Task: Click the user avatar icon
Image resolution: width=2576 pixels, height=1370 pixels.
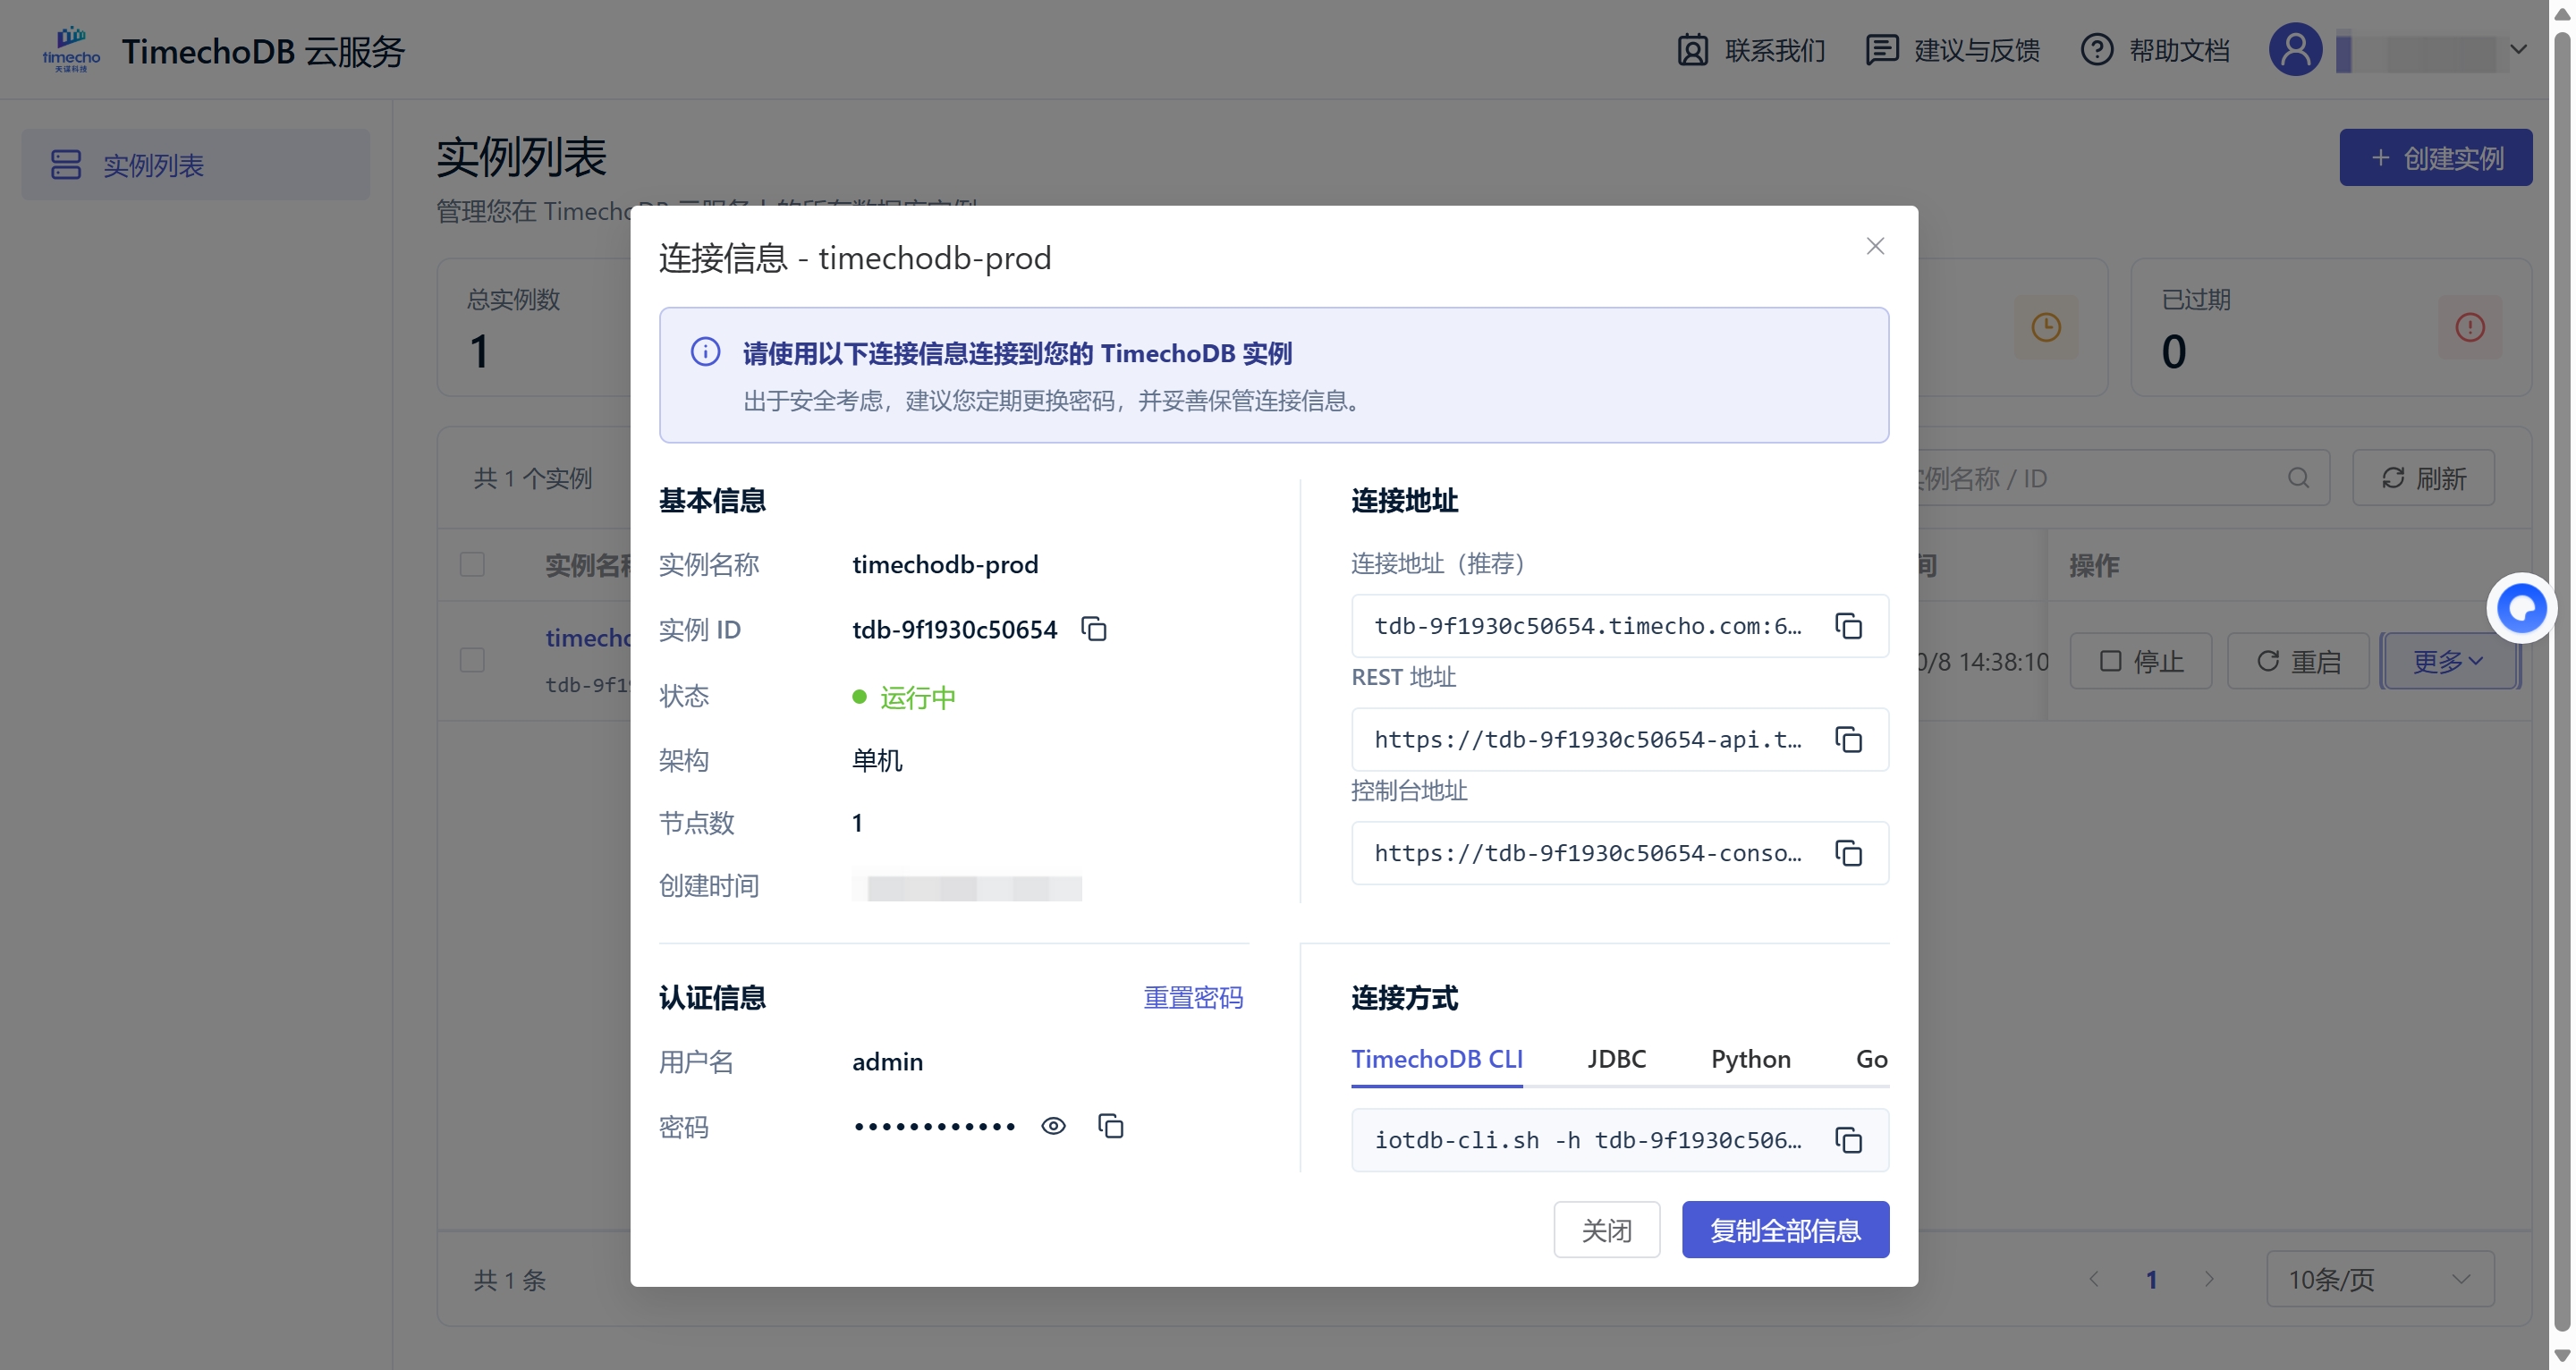Action: pyautogui.click(x=2295, y=49)
